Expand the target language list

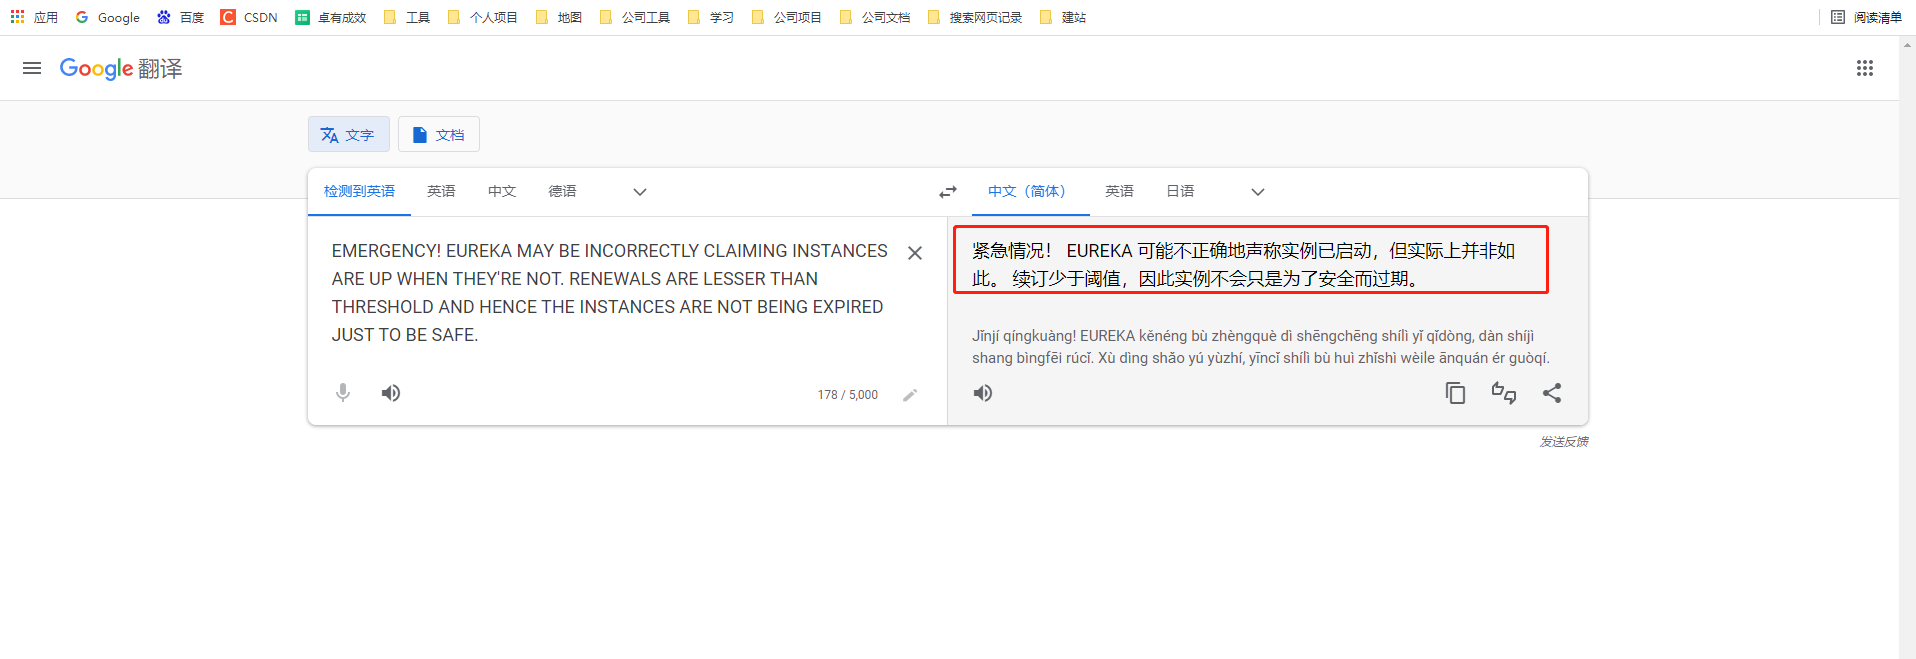point(1258,192)
